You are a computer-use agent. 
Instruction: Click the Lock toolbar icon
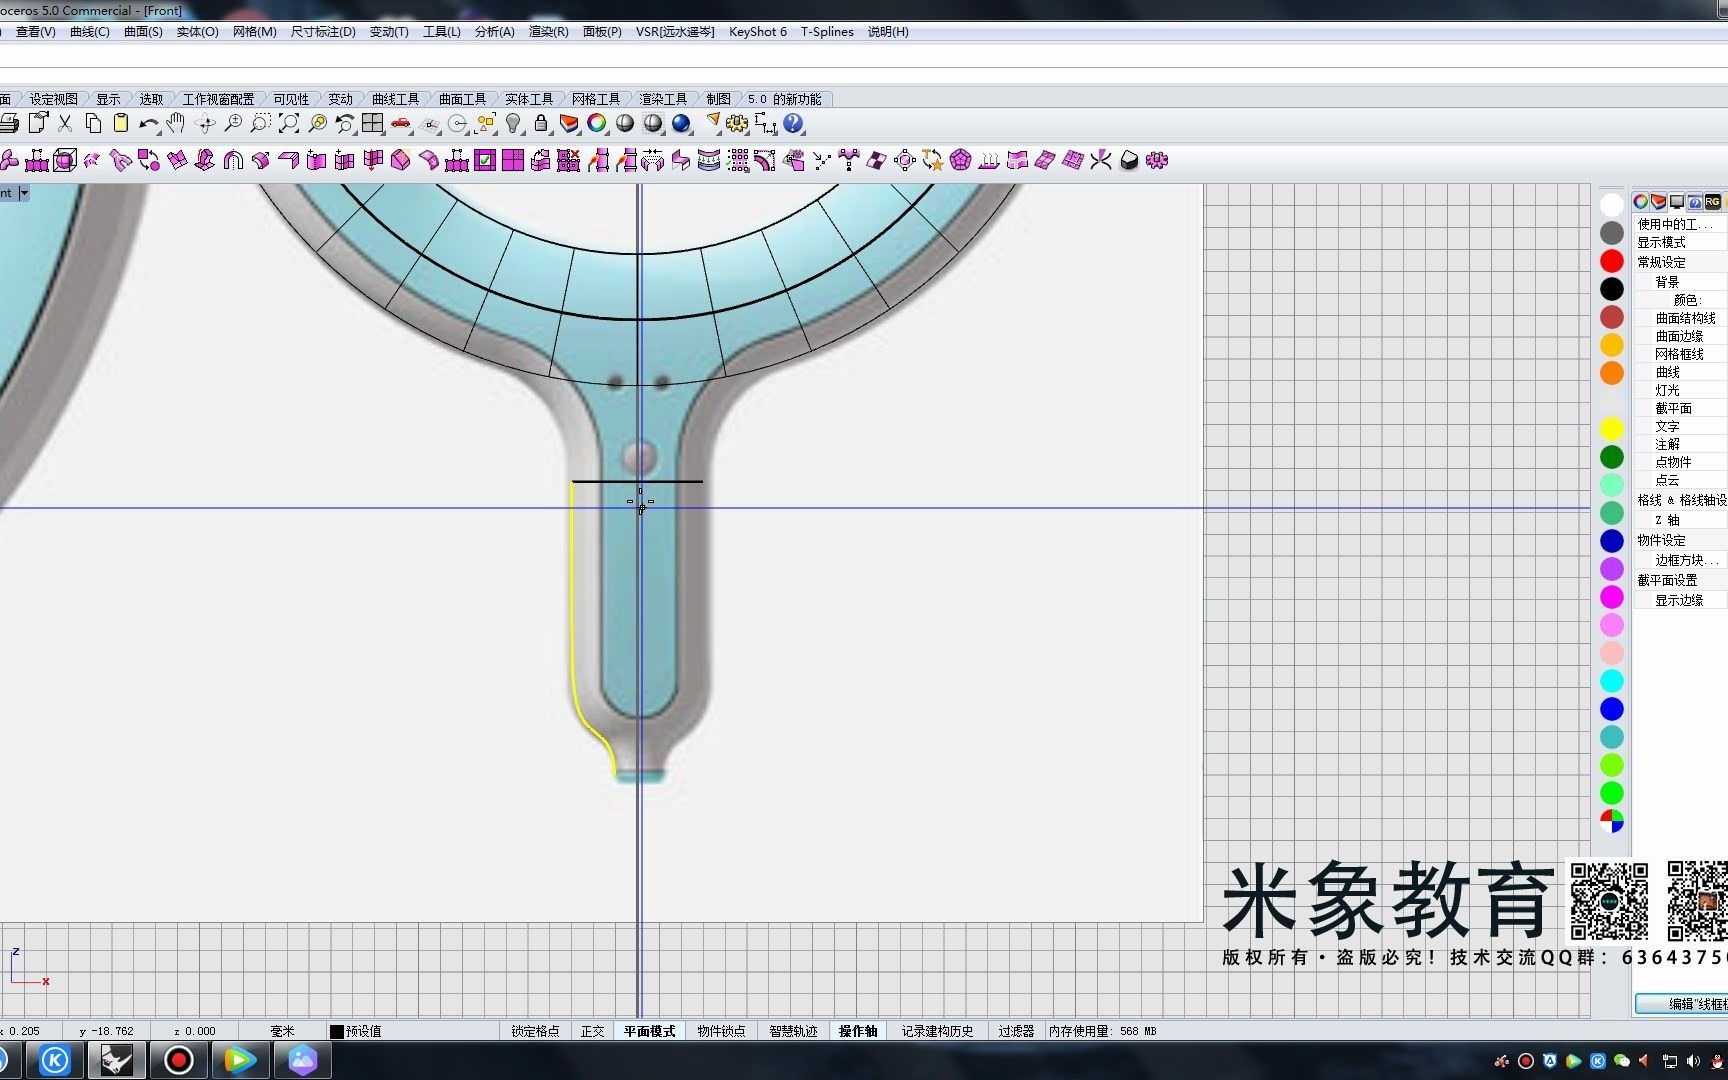pyautogui.click(x=540, y=123)
